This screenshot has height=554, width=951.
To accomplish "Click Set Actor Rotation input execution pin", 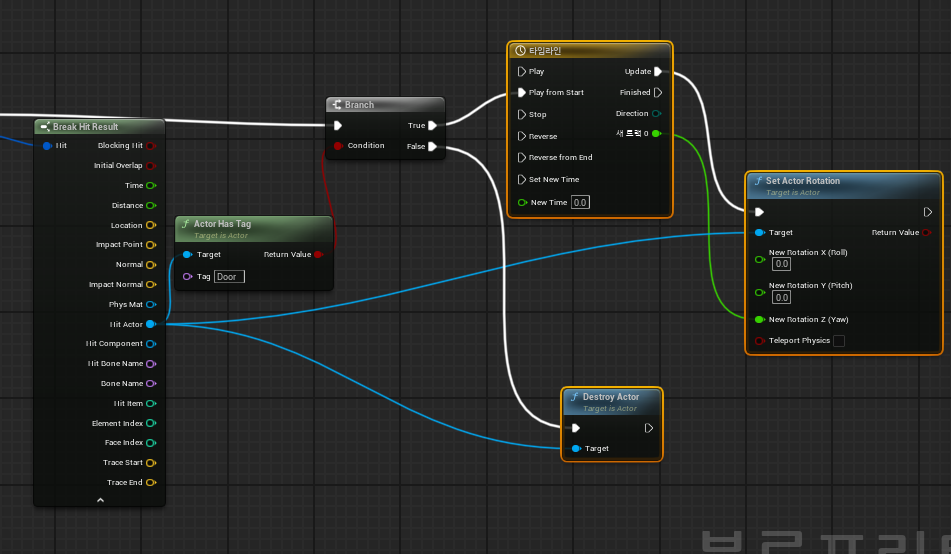I will [759, 212].
